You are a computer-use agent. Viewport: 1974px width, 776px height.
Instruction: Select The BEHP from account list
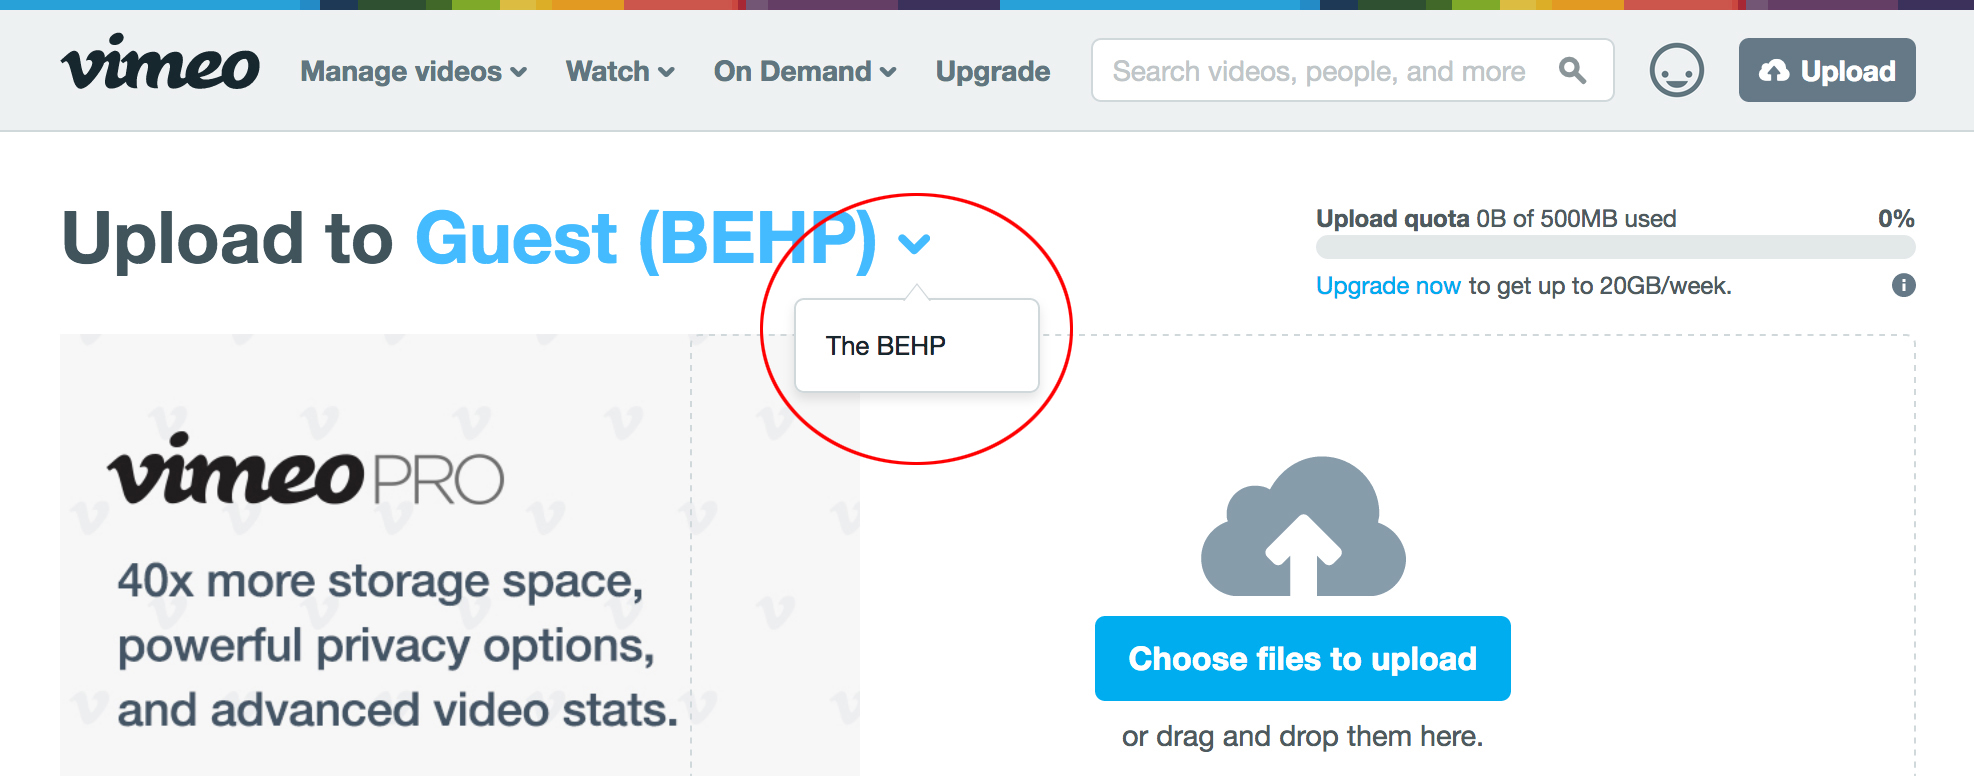886,346
